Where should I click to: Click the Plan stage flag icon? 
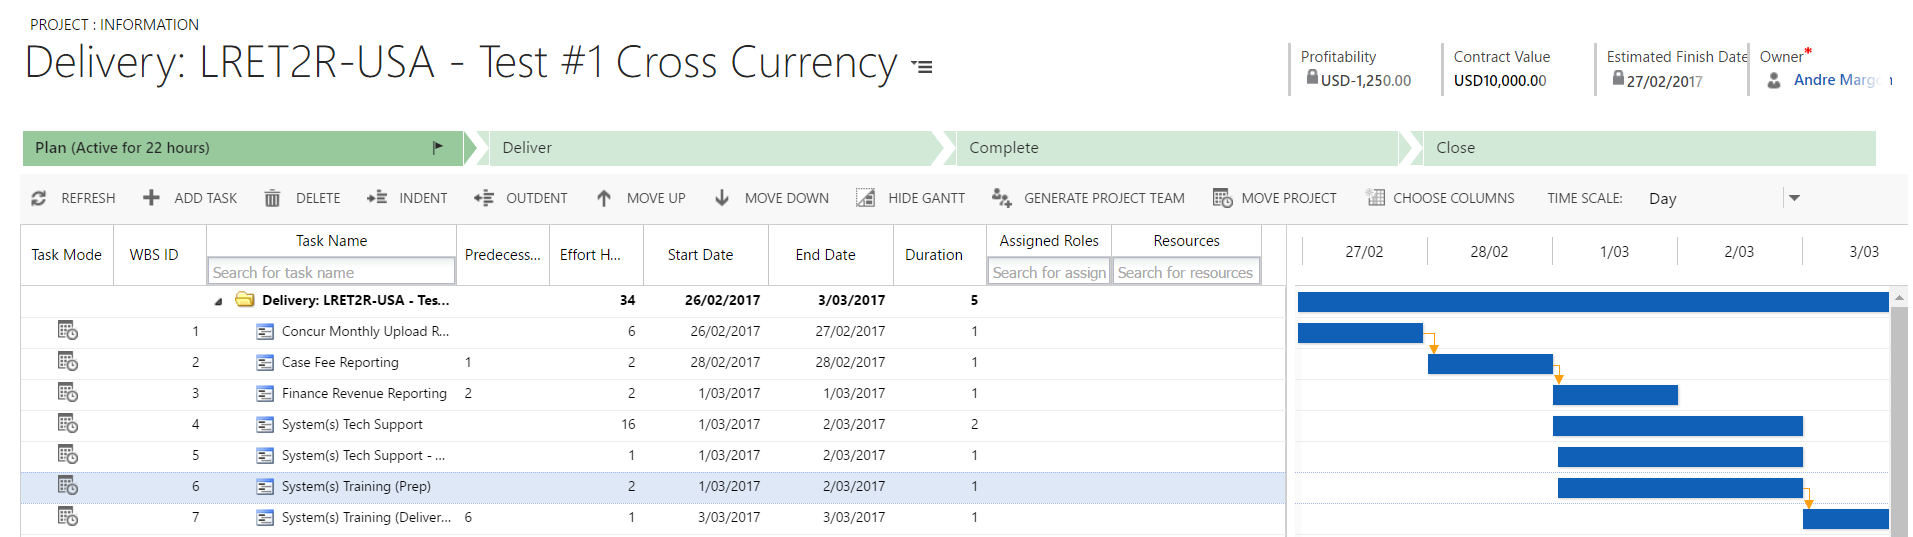coord(437,148)
